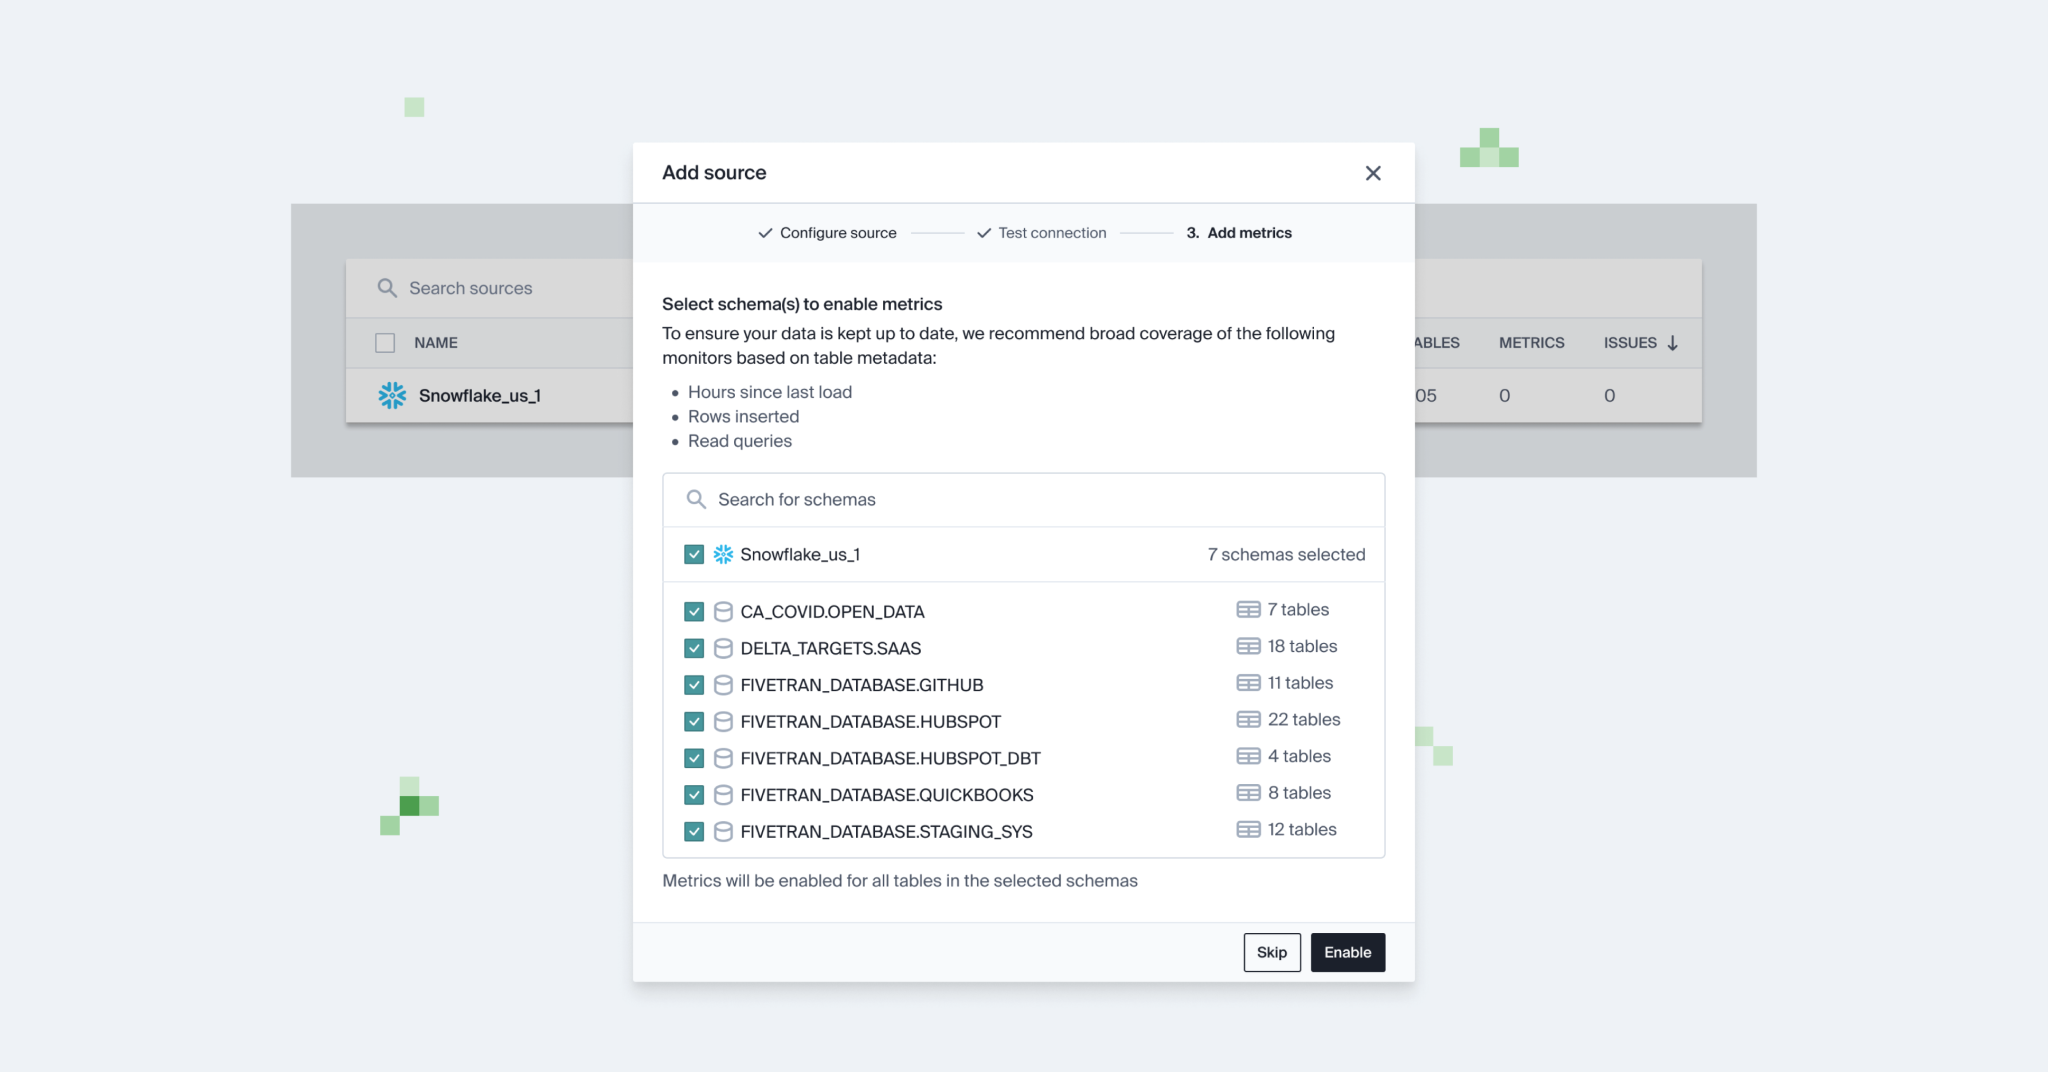Viewport: 2048px width, 1072px height.
Task: Click the magnifier icon in Search sources
Action: 387,288
